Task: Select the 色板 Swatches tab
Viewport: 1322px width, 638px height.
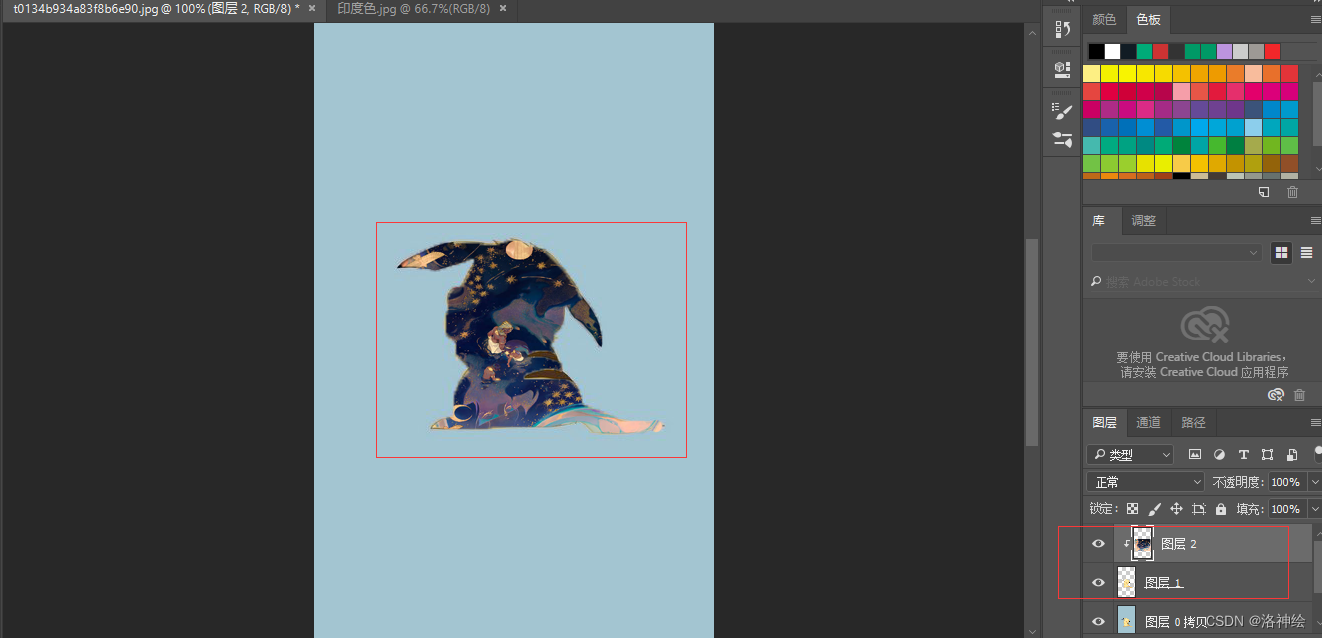Action: [x=1148, y=19]
